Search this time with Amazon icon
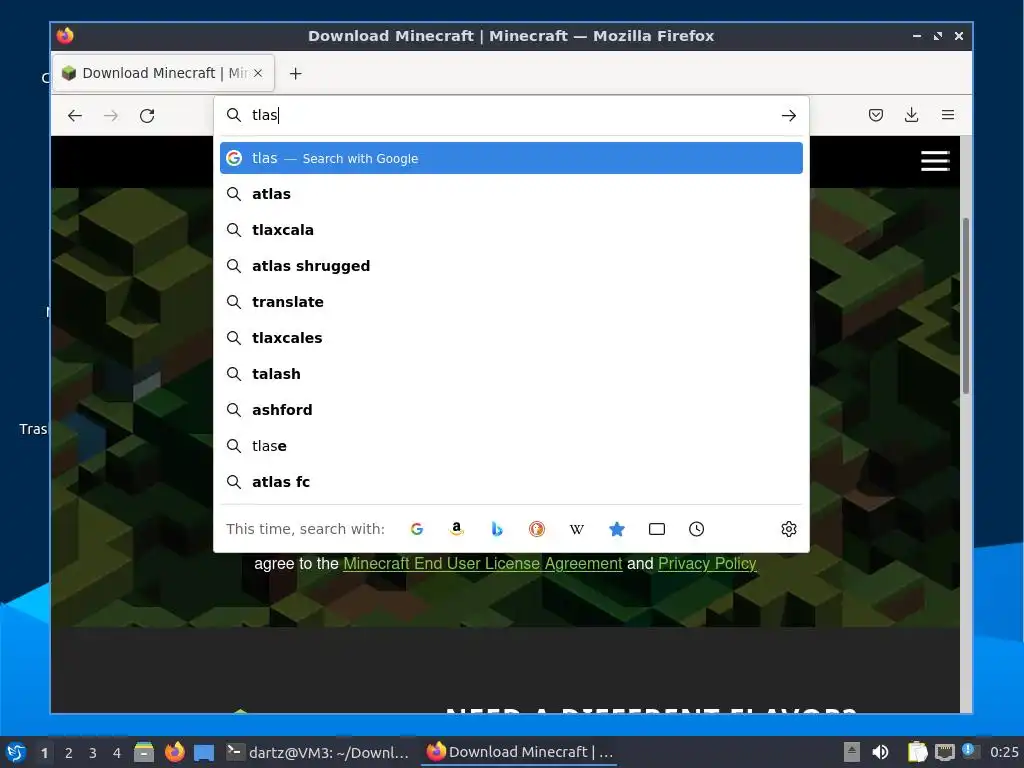Image resolution: width=1024 pixels, height=768 pixels. [456, 529]
